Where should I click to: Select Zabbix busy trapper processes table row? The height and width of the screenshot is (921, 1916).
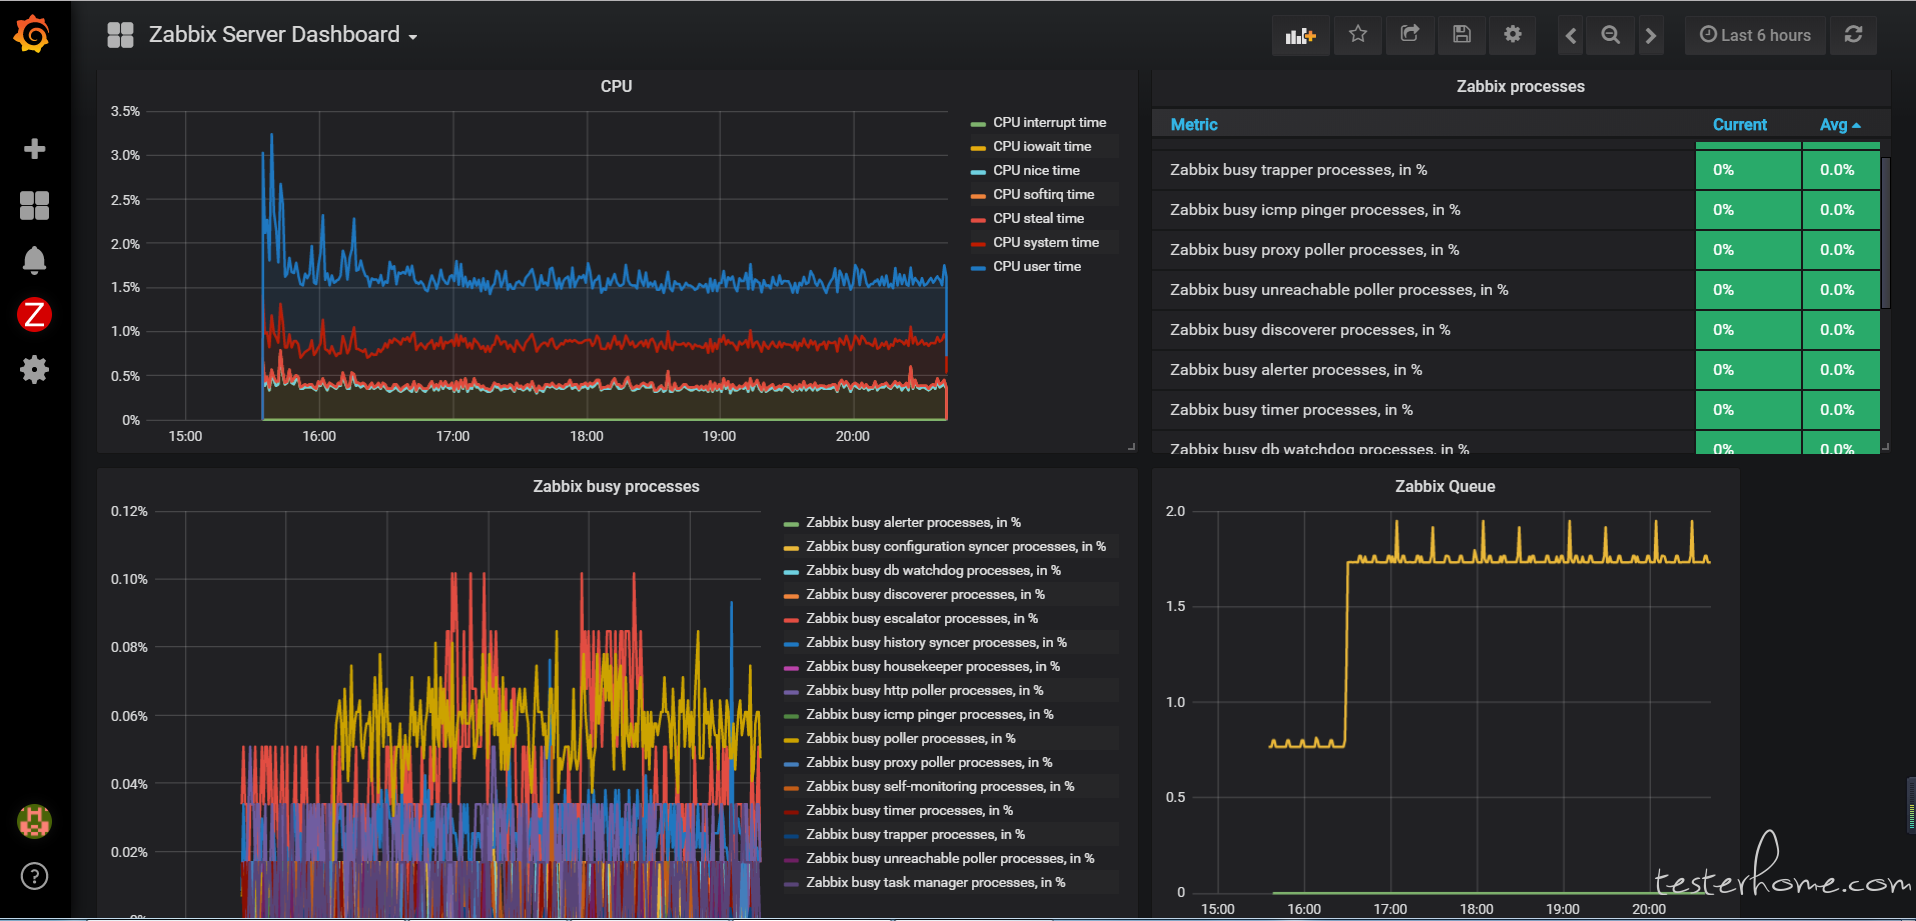coord(1516,170)
